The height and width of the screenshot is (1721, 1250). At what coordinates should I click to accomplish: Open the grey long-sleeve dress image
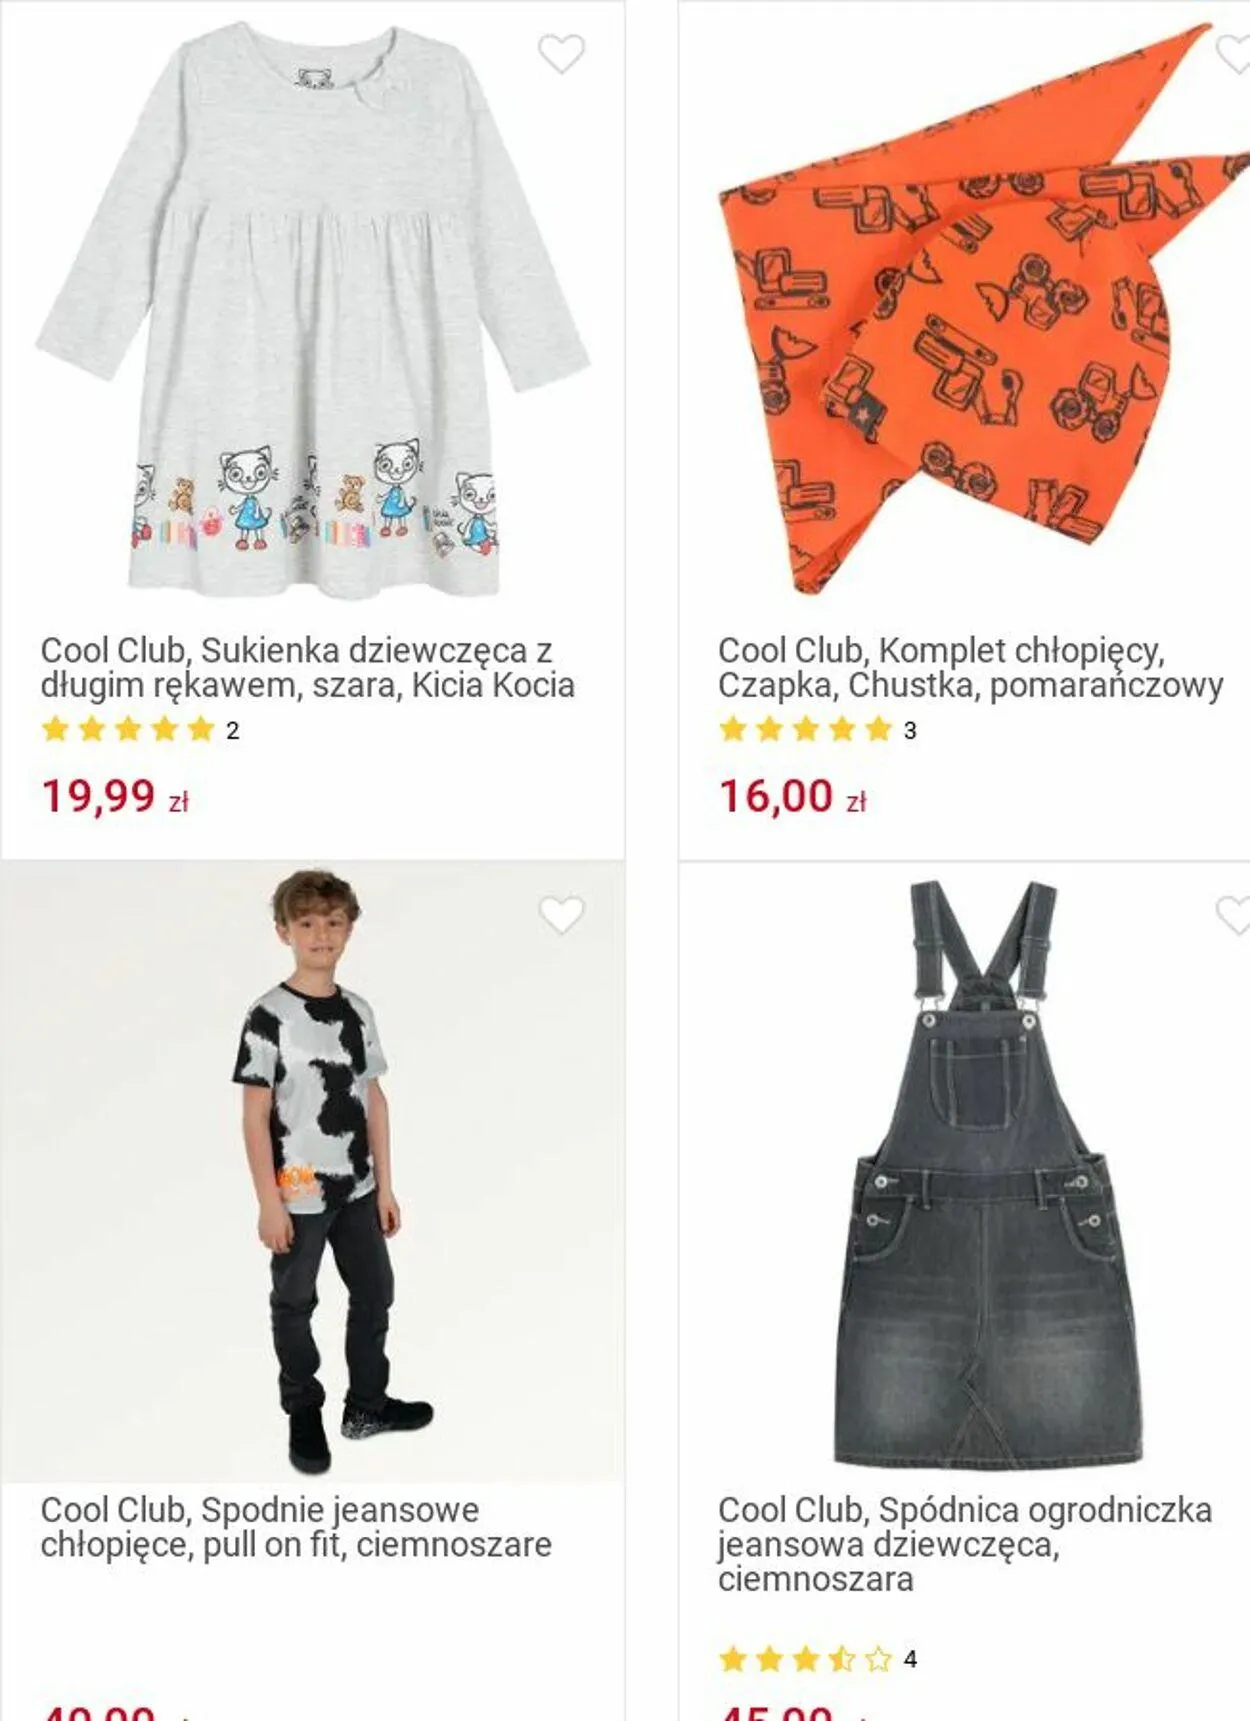[x=313, y=310]
